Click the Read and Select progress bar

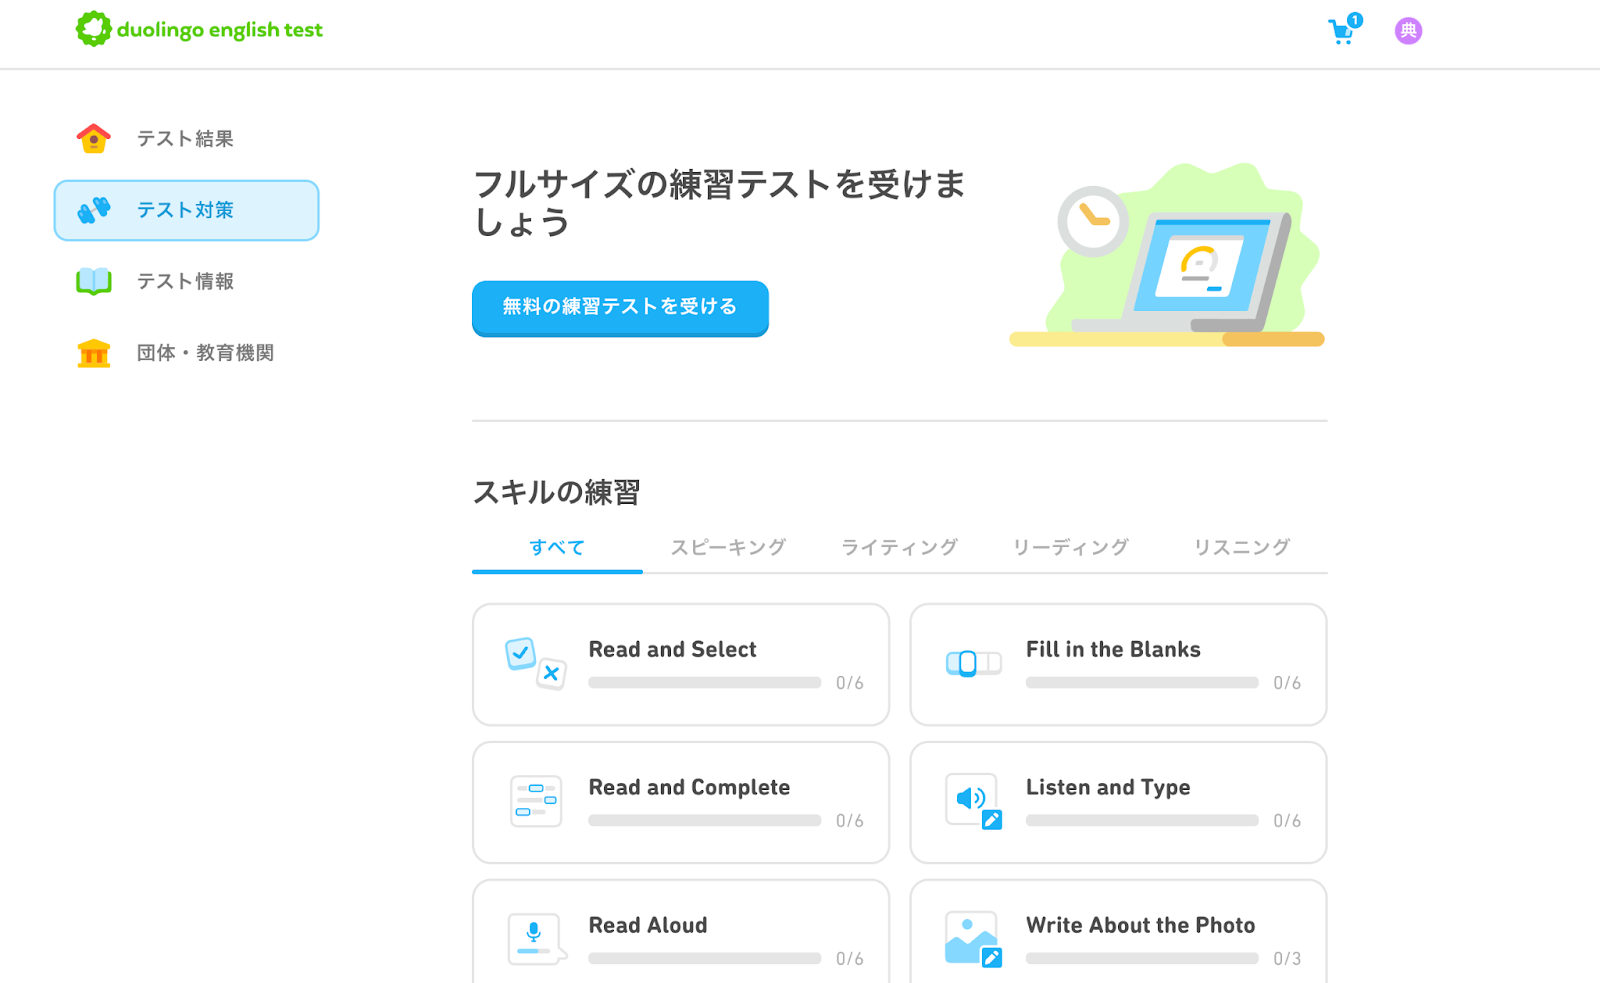(x=704, y=683)
